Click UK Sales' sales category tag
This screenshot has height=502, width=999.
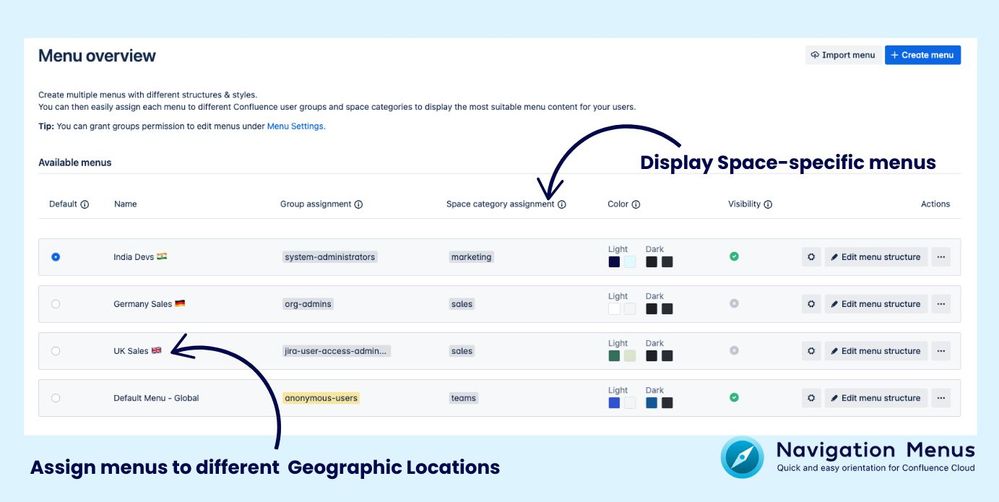click(x=462, y=351)
